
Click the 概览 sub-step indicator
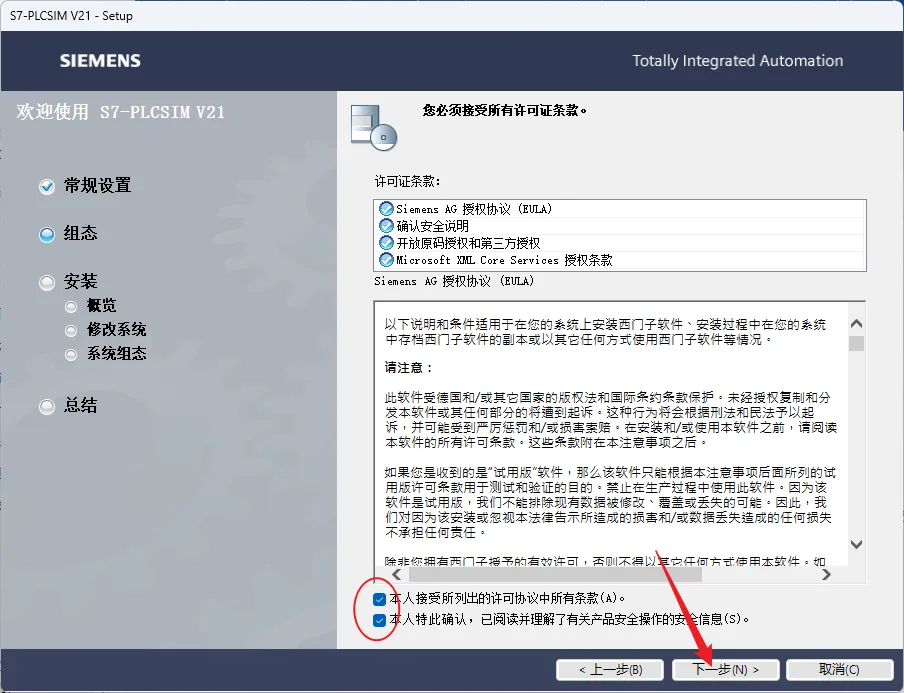[71, 306]
